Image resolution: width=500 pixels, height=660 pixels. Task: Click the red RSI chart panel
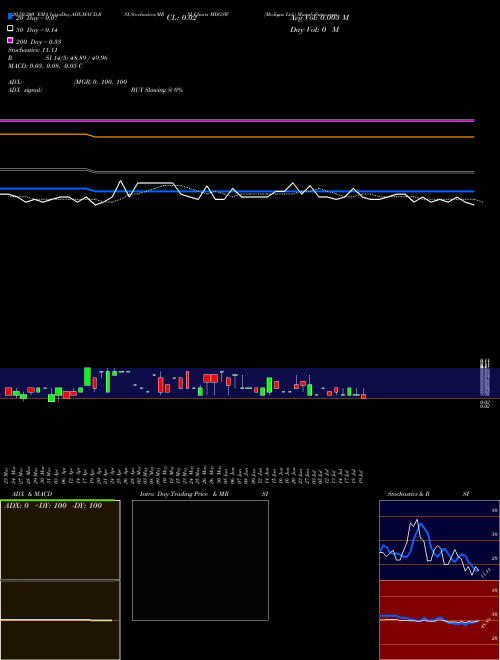tap(439, 620)
